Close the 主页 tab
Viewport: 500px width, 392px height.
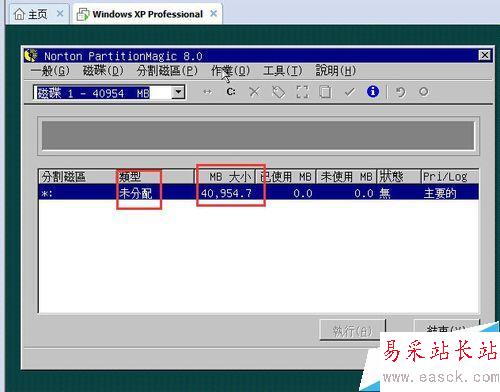click(60, 14)
